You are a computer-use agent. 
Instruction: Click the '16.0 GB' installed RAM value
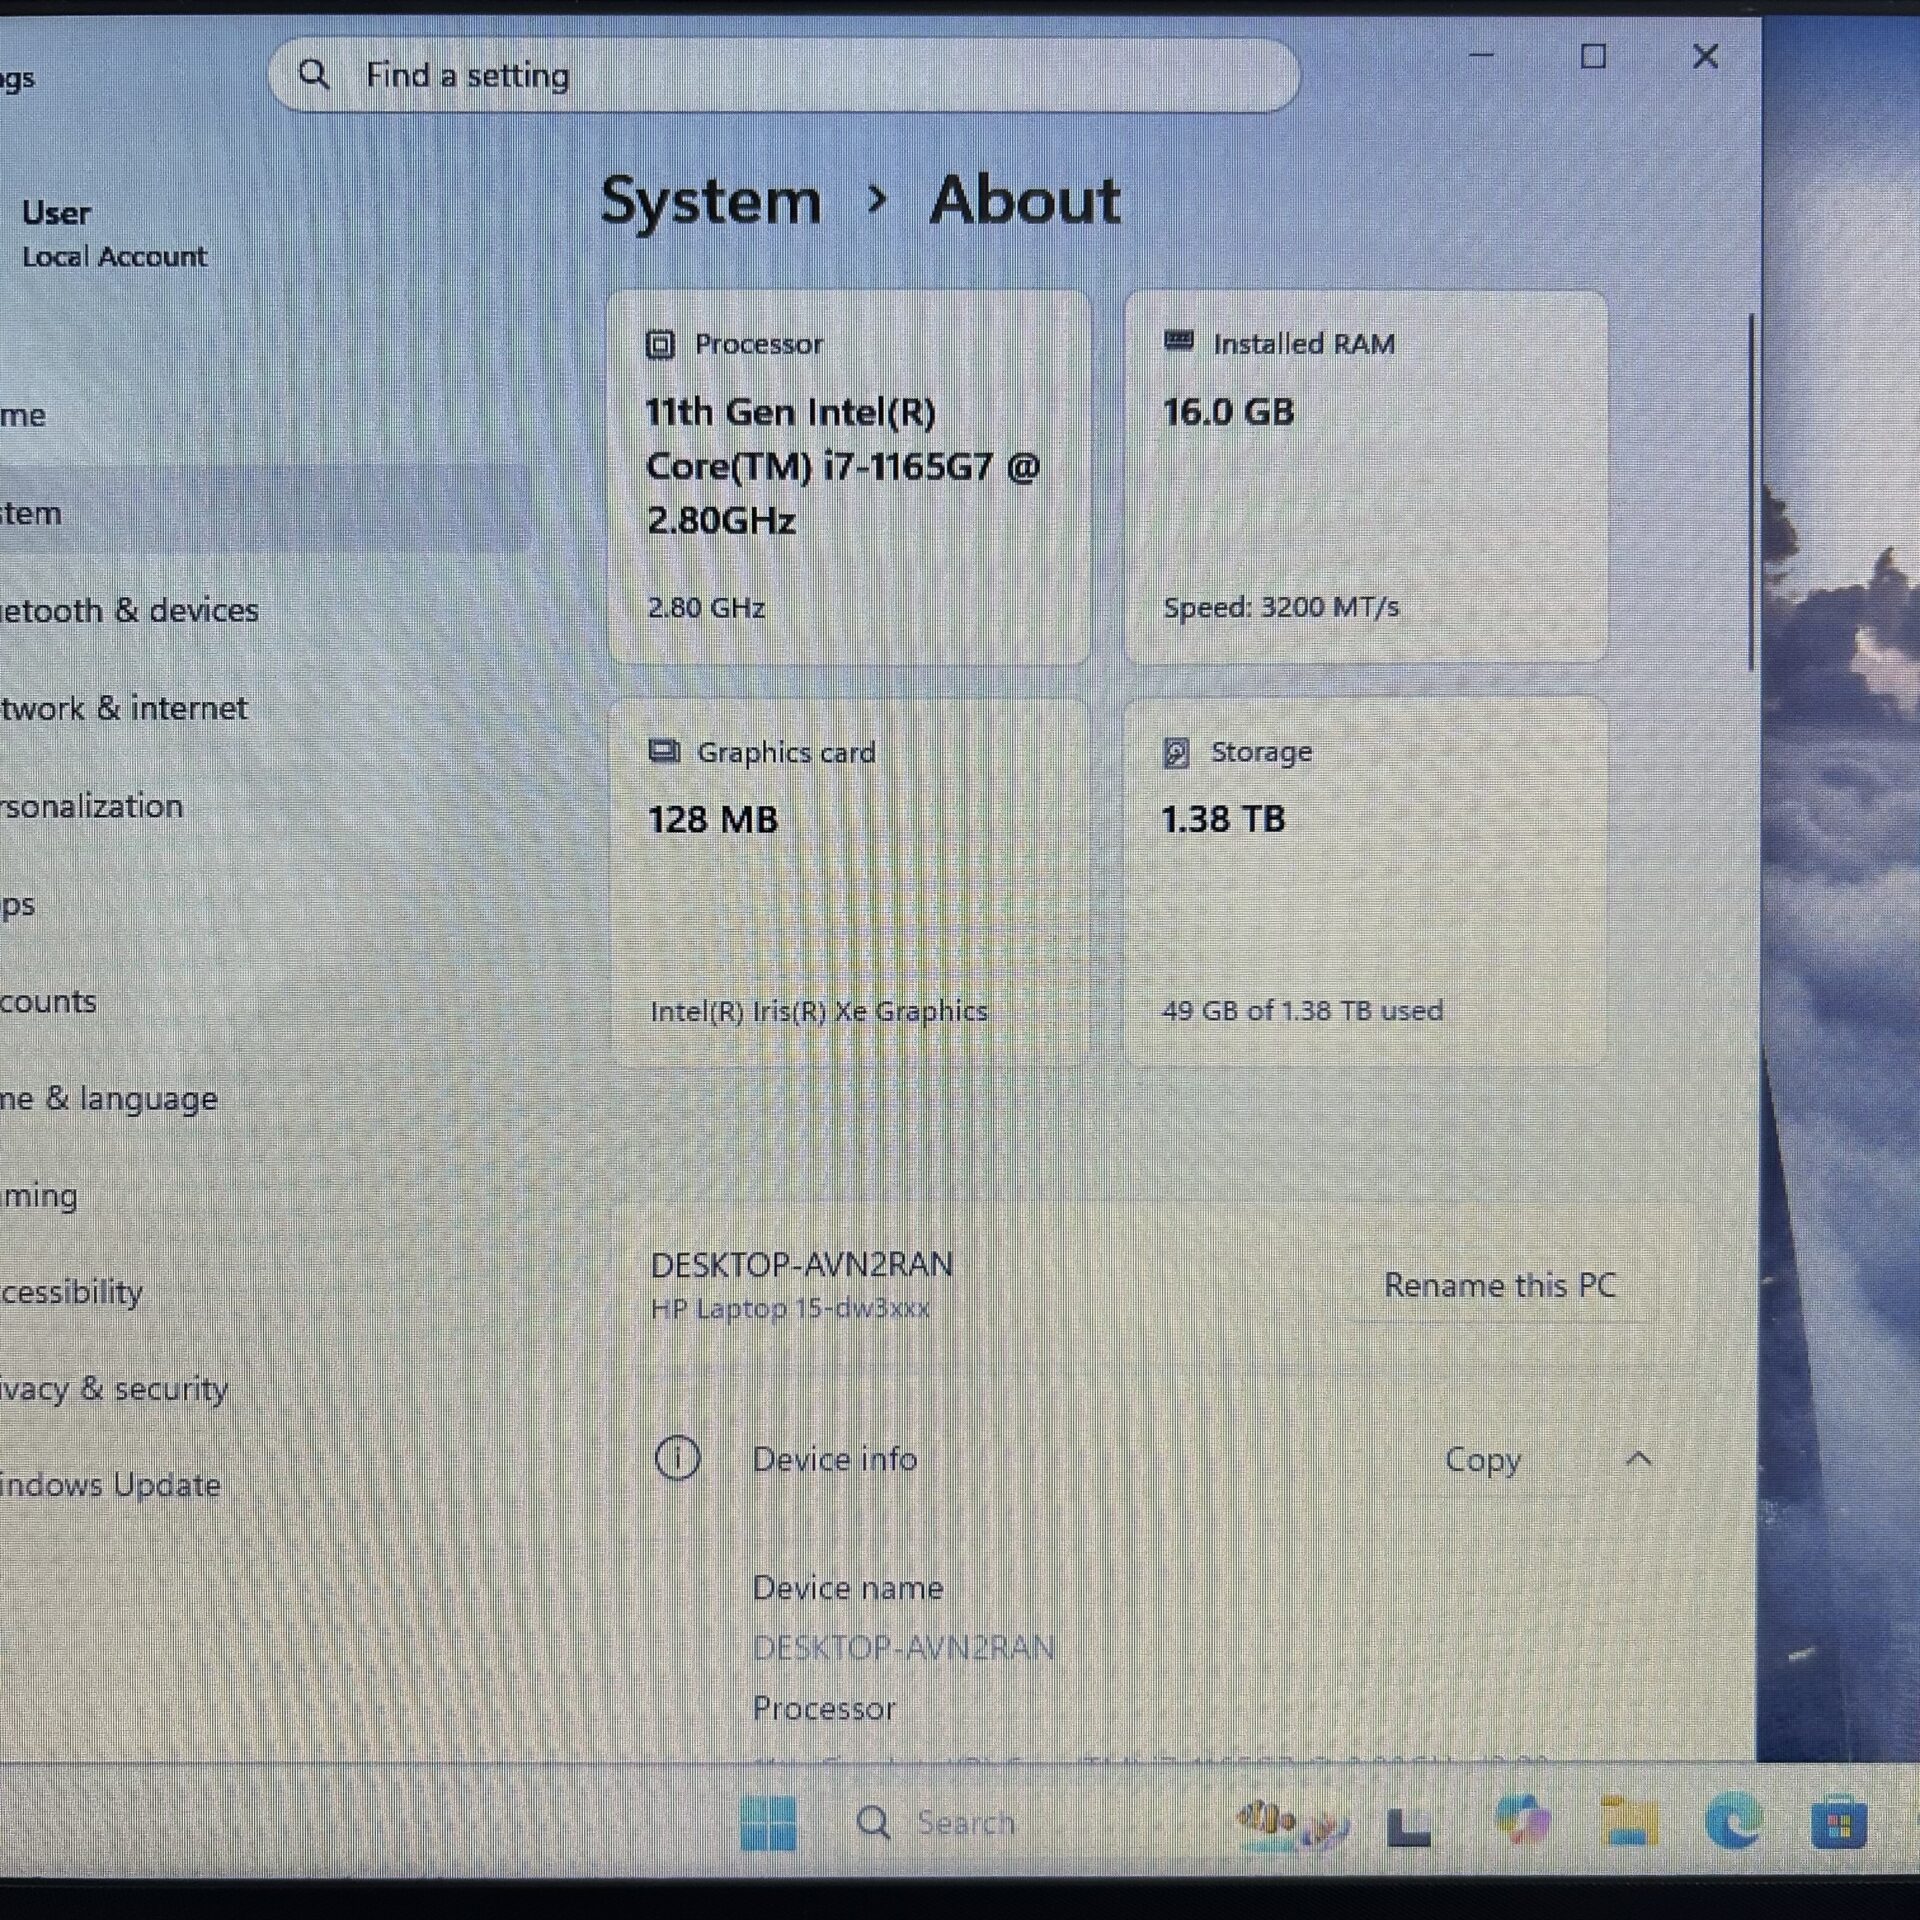click(1228, 412)
